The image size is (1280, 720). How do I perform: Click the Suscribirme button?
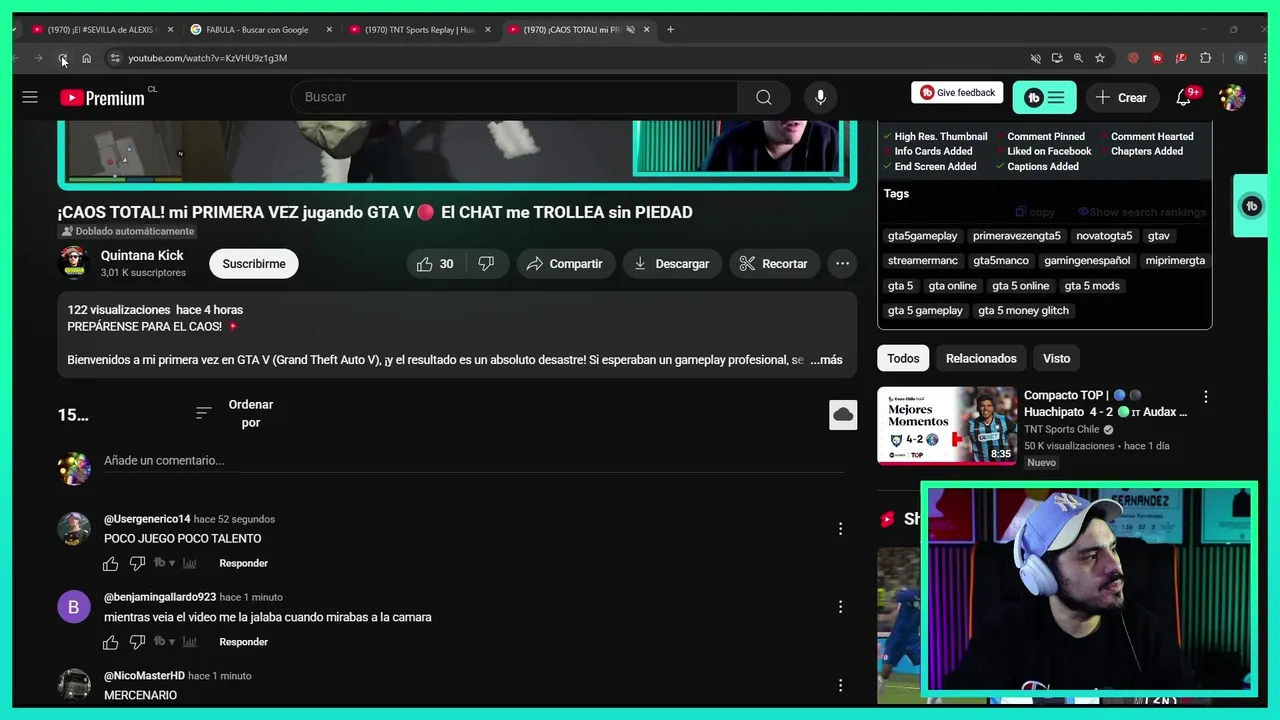[x=254, y=264]
